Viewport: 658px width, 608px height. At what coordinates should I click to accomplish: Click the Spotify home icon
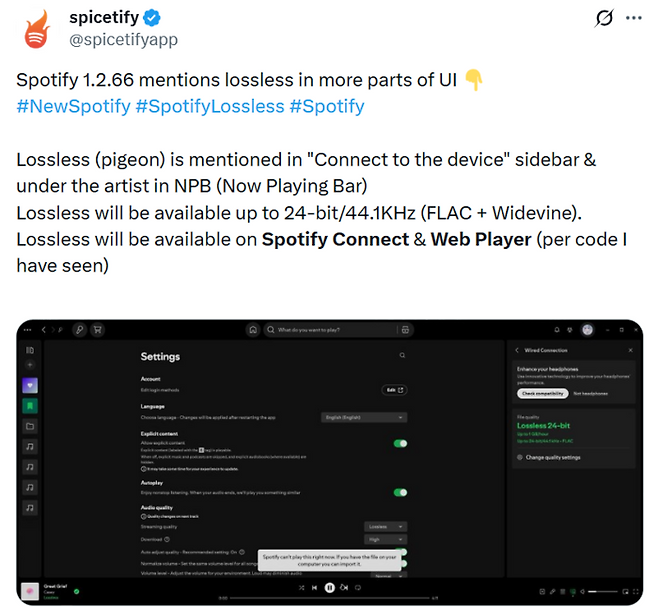pos(254,329)
